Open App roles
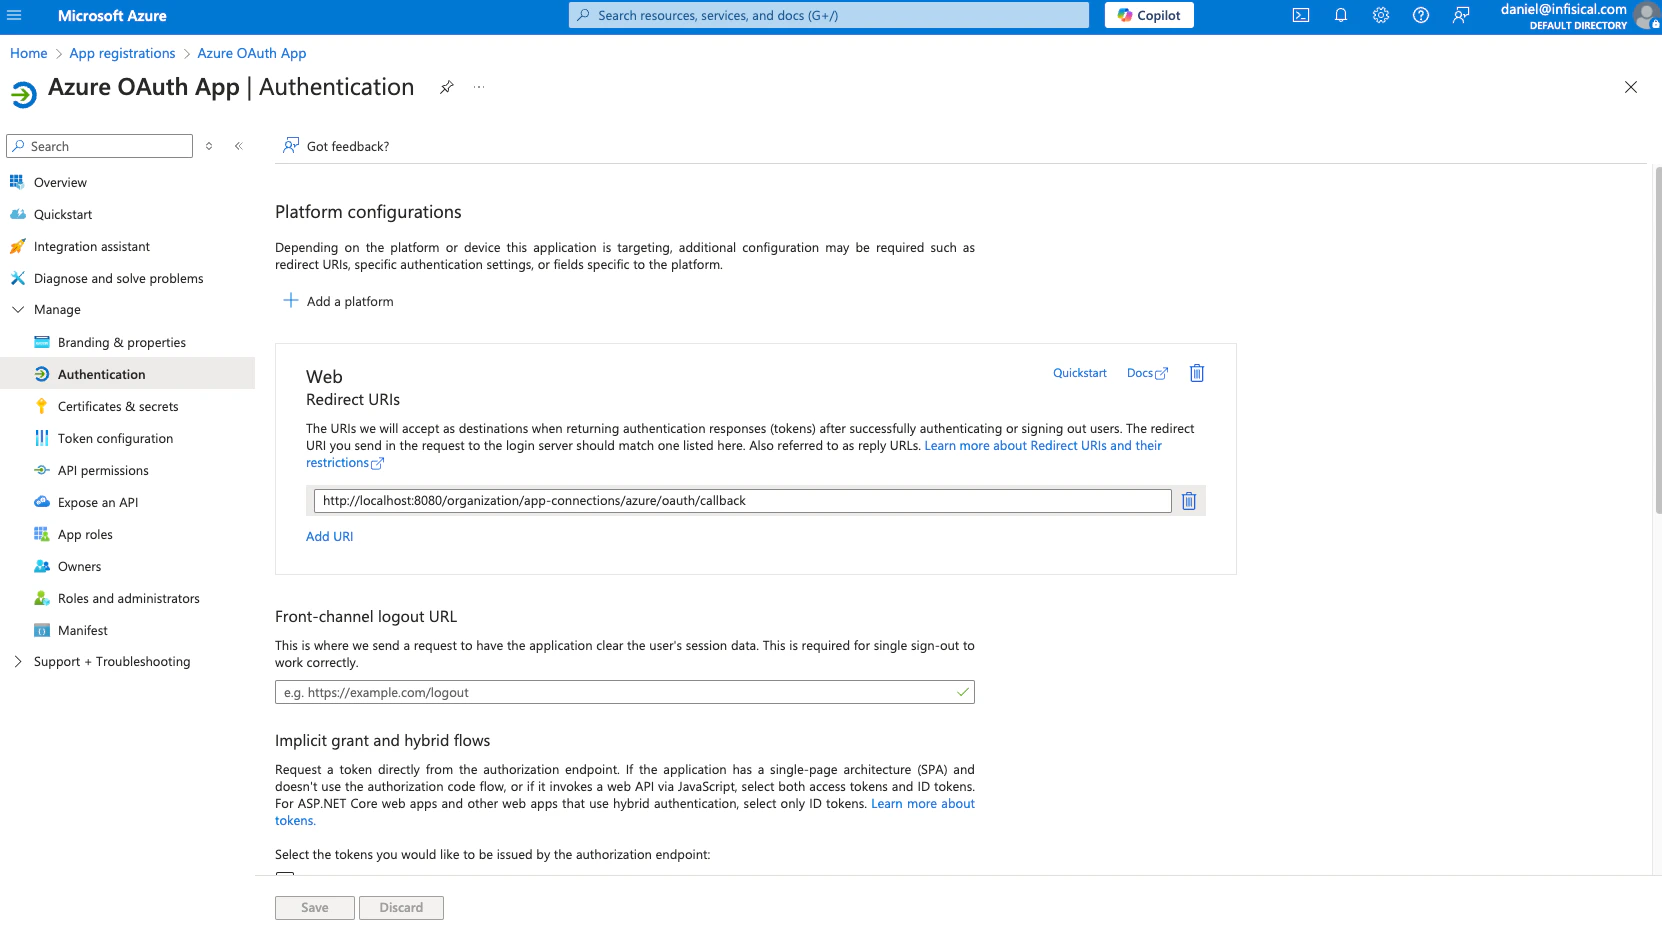Viewport: 1662px width, 931px height. [x=85, y=534]
